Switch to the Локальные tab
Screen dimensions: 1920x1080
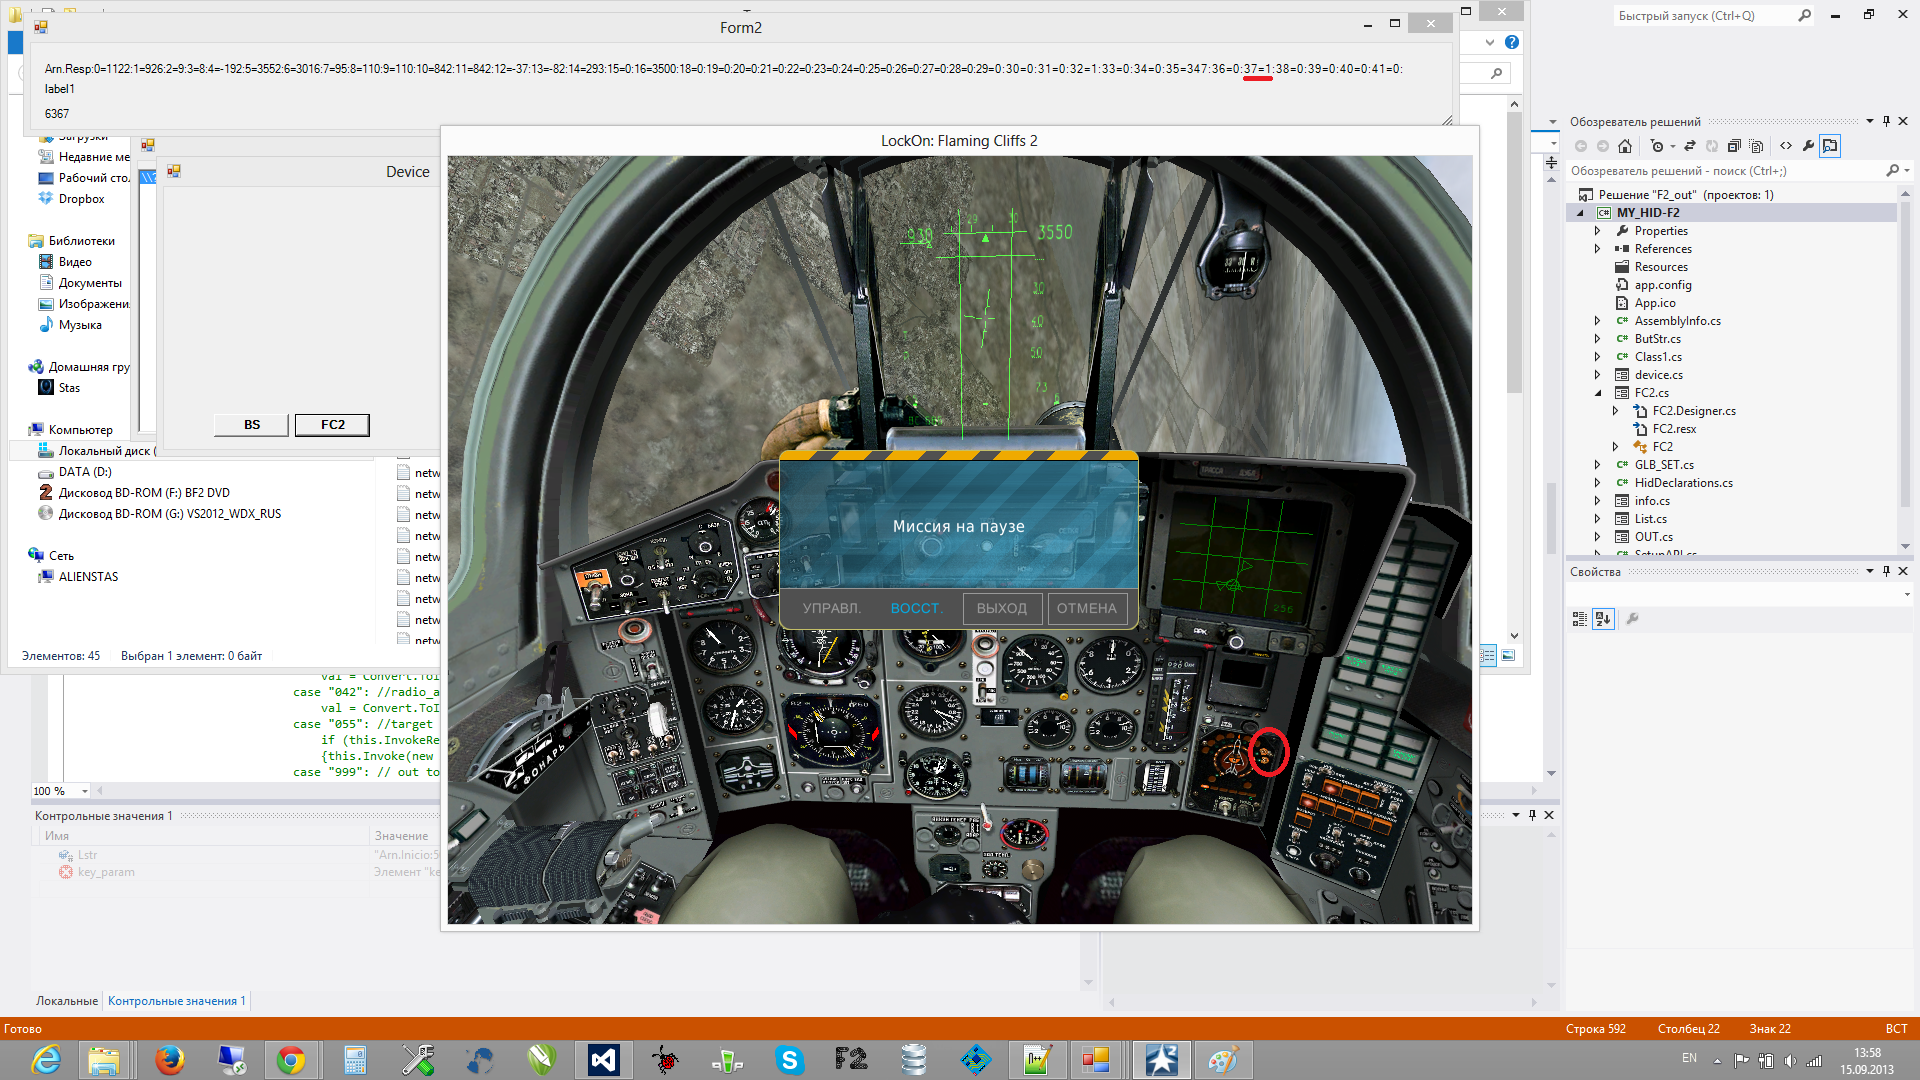tap(67, 1001)
